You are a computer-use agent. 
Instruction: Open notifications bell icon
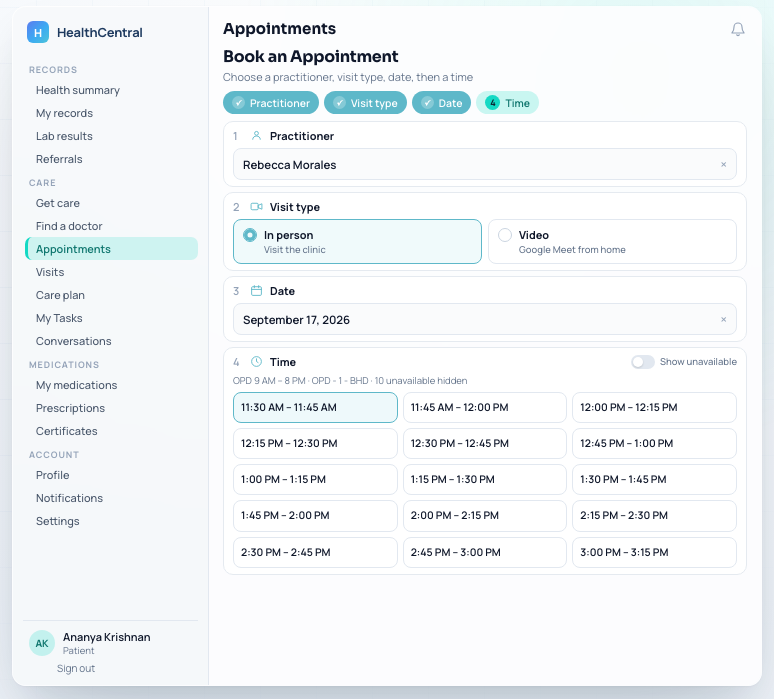click(737, 30)
